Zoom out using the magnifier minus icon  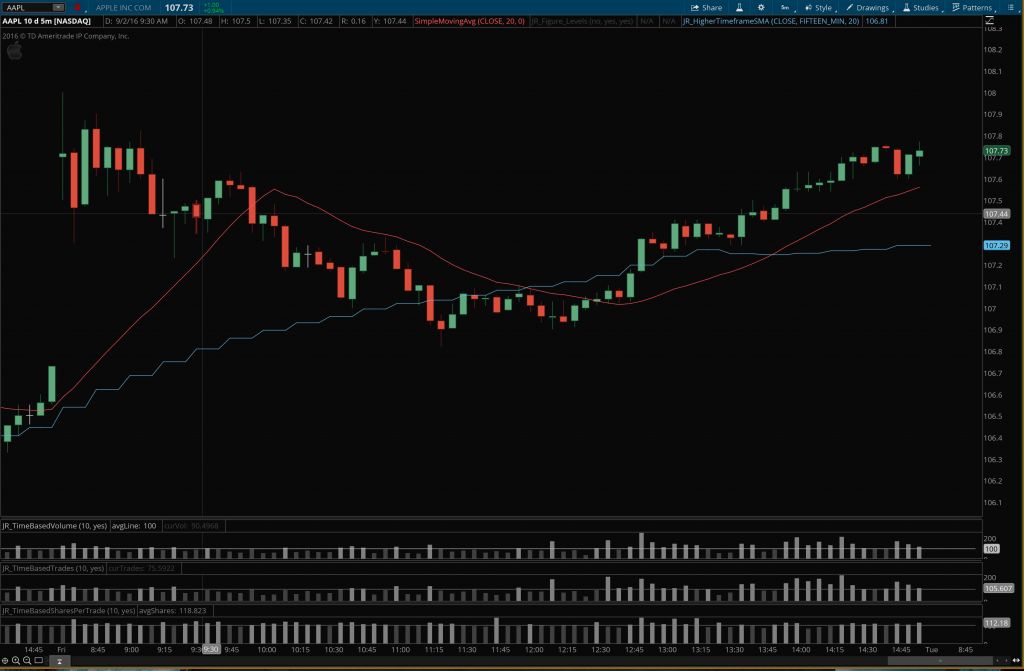click(x=26, y=660)
